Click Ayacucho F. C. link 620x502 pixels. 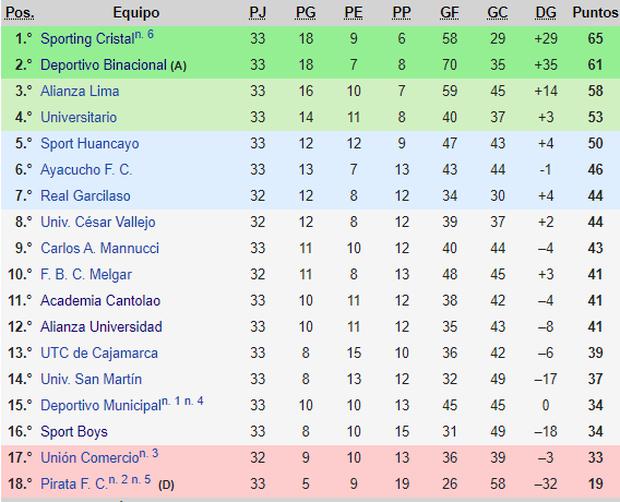(x=86, y=170)
